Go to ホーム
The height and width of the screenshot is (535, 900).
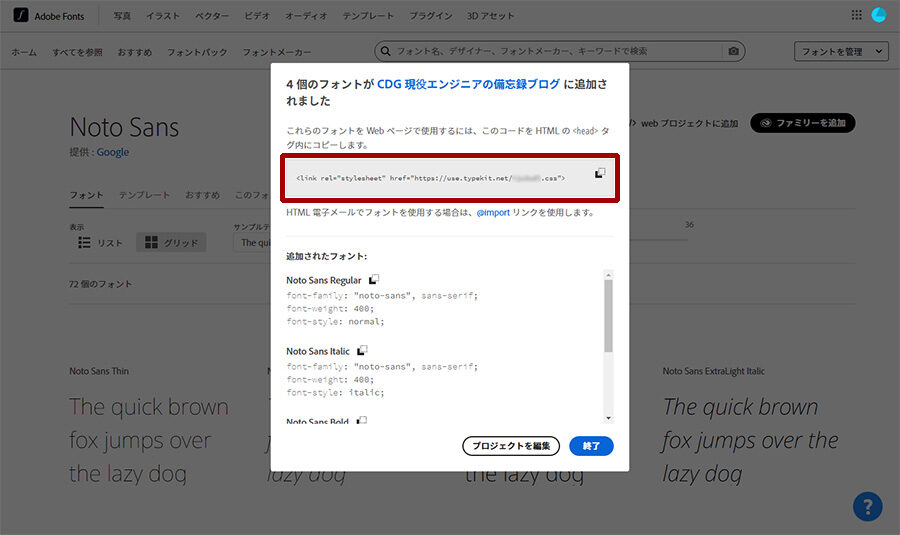24,52
